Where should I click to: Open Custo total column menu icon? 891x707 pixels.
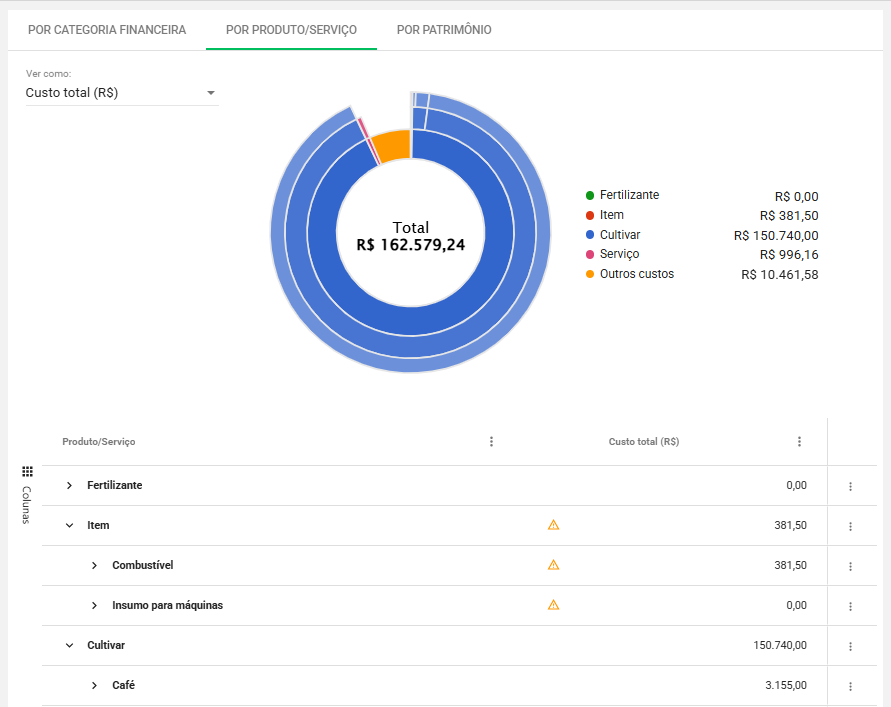[799, 442]
